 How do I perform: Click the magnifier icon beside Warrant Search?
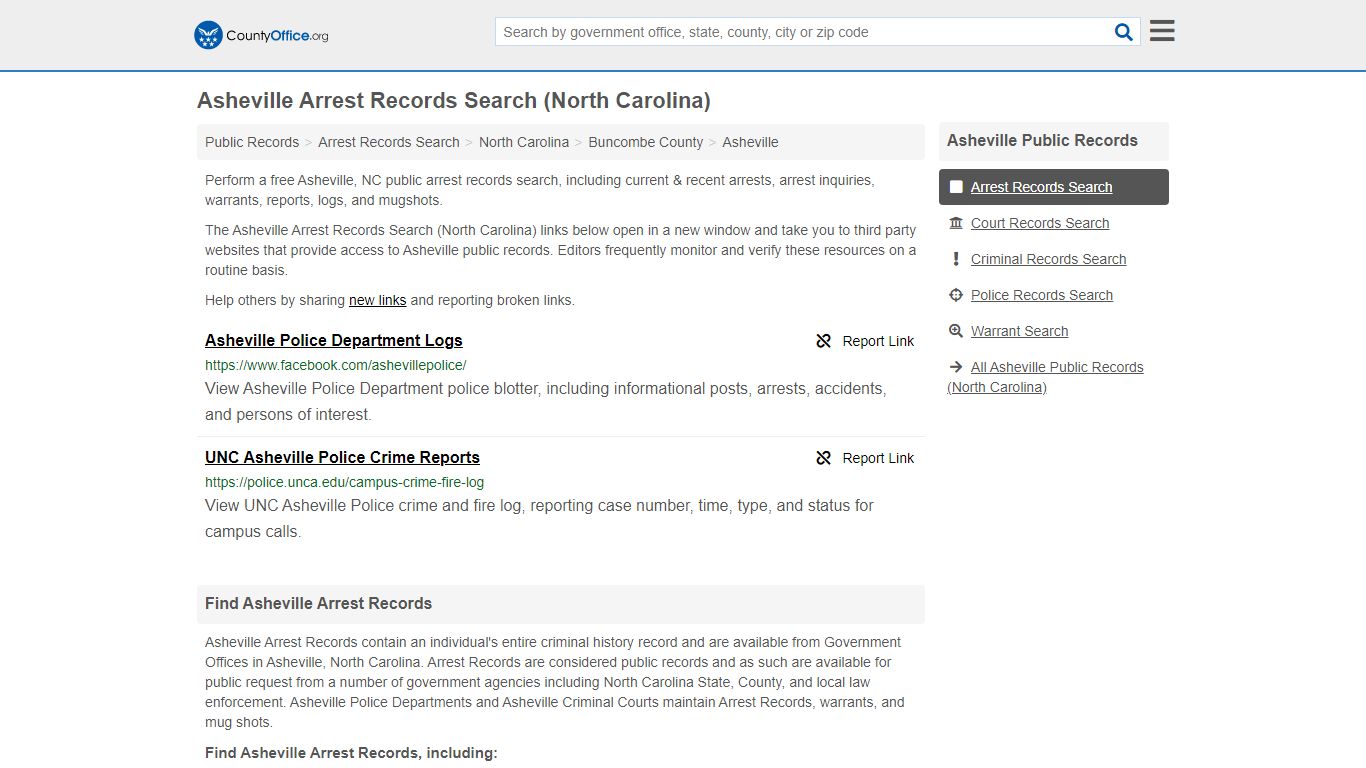(956, 331)
